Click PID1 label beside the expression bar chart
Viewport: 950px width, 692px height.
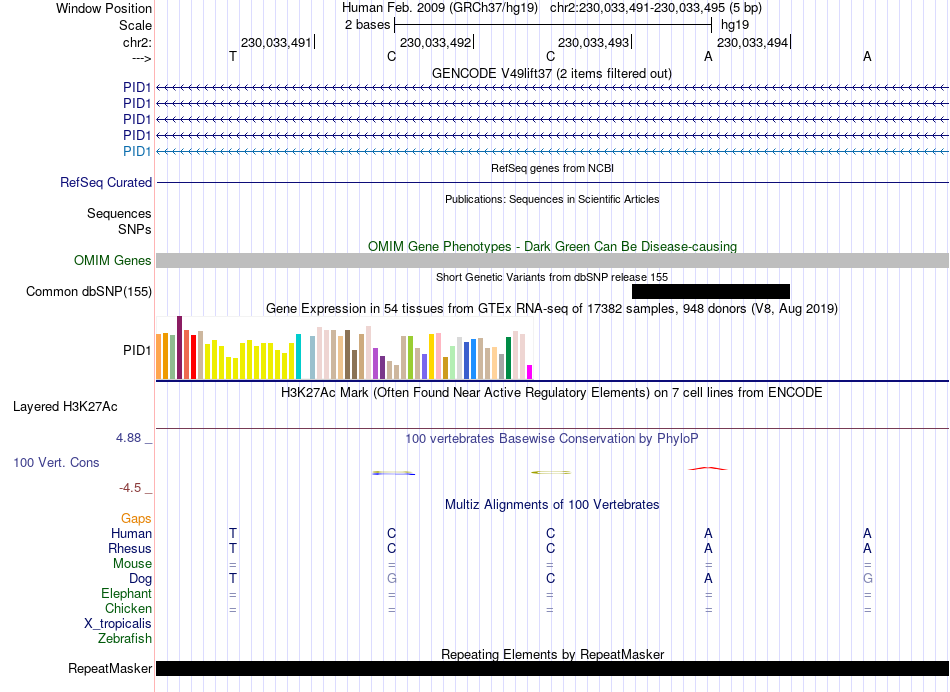pyautogui.click(x=136, y=350)
